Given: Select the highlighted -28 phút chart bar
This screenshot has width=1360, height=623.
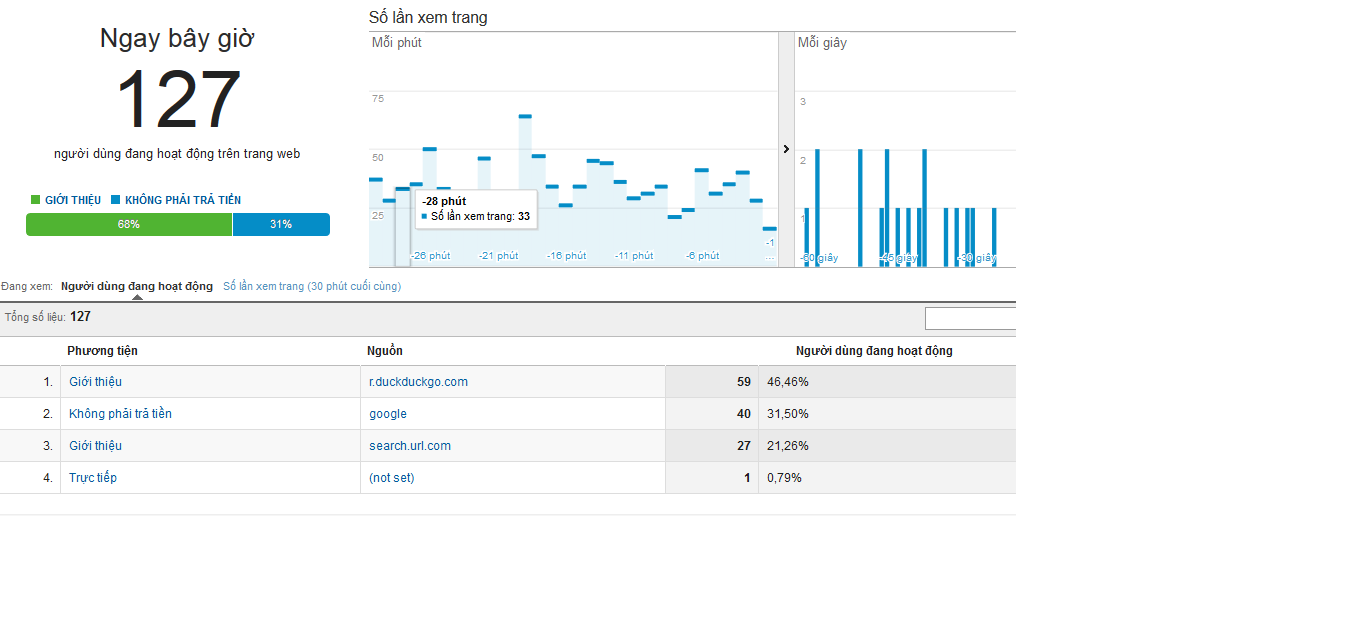Looking at the screenshot, I should [403, 227].
